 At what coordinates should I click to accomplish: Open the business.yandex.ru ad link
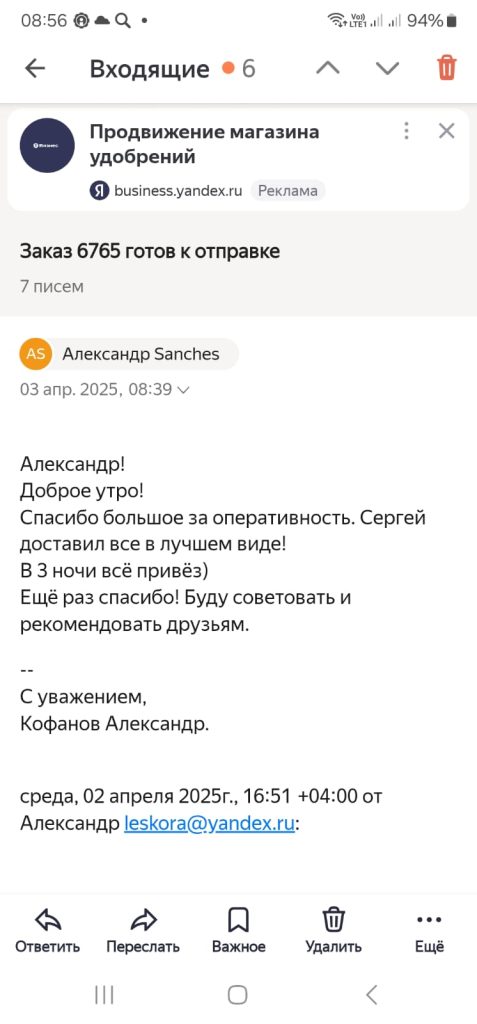[178, 191]
